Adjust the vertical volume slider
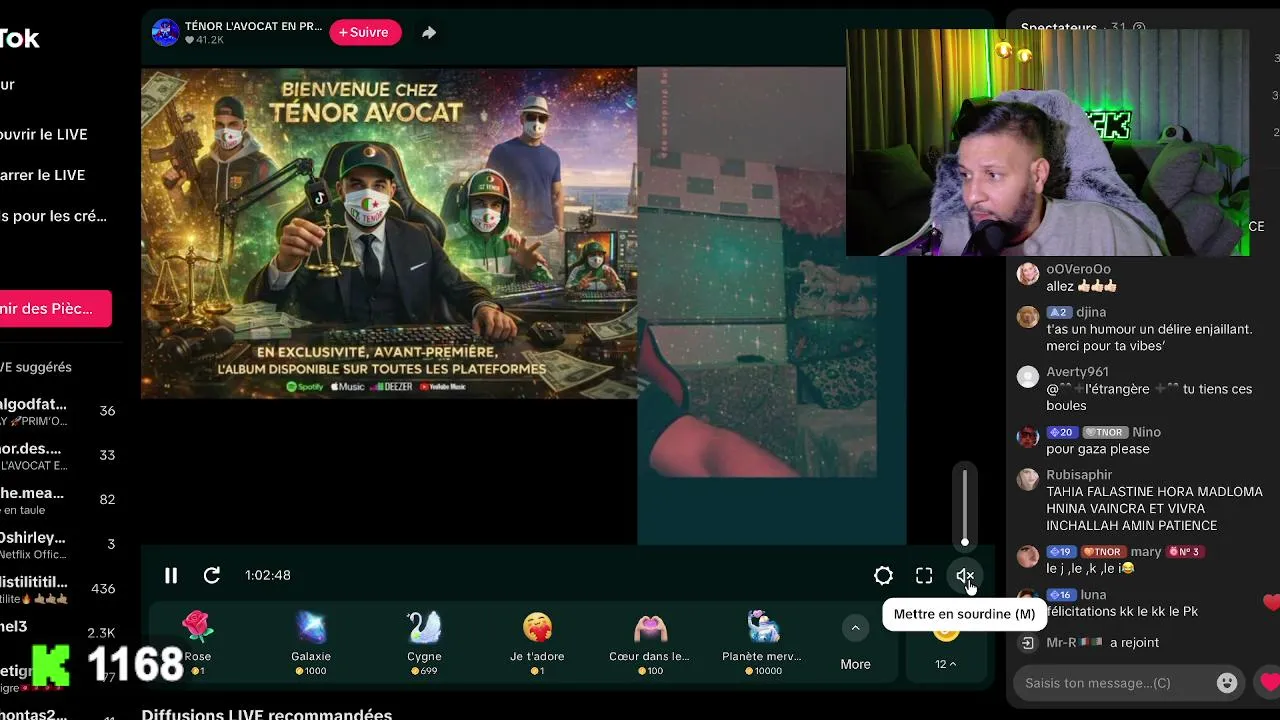Screen dimensions: 1280x720 click(965, 506)
